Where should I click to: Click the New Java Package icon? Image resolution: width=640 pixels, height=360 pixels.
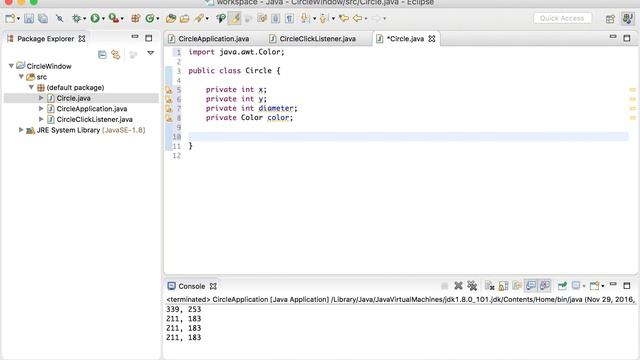click(x=136, y=18)
